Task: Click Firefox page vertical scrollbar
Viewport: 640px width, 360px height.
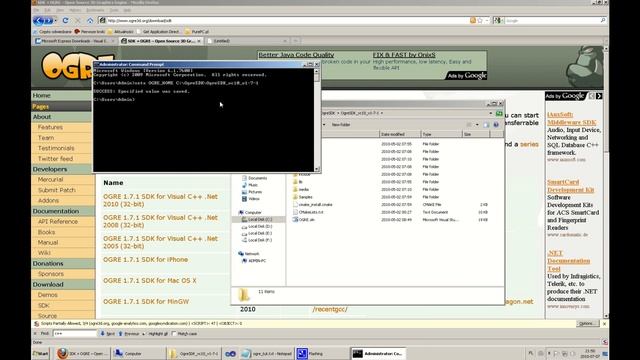Action: point(606,182)
